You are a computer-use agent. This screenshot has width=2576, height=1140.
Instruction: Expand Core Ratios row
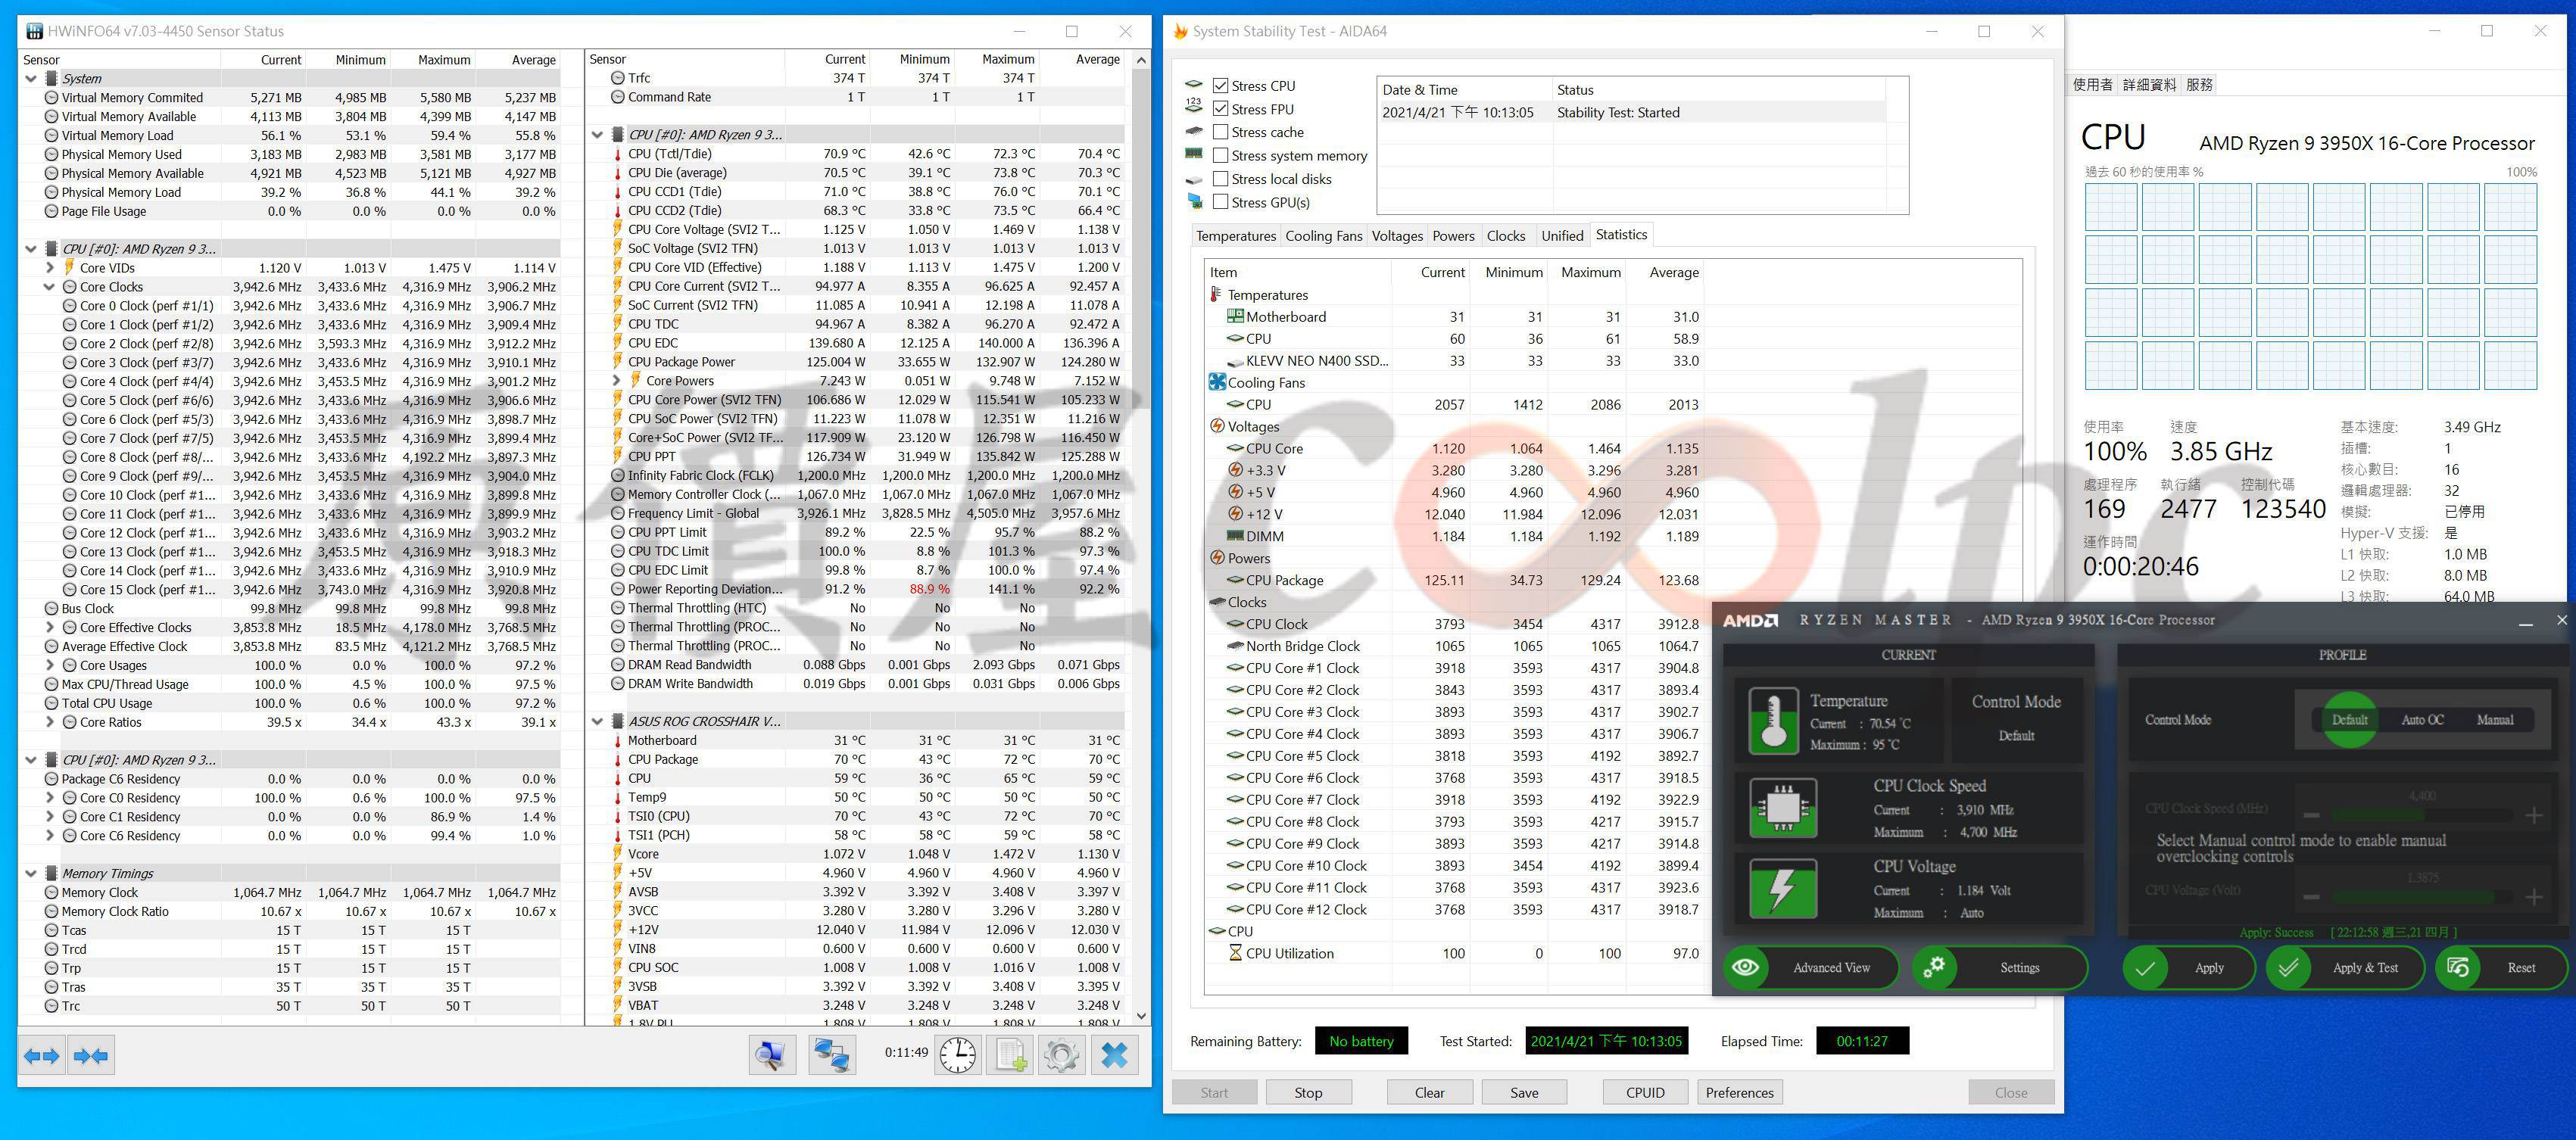(50, 722)
